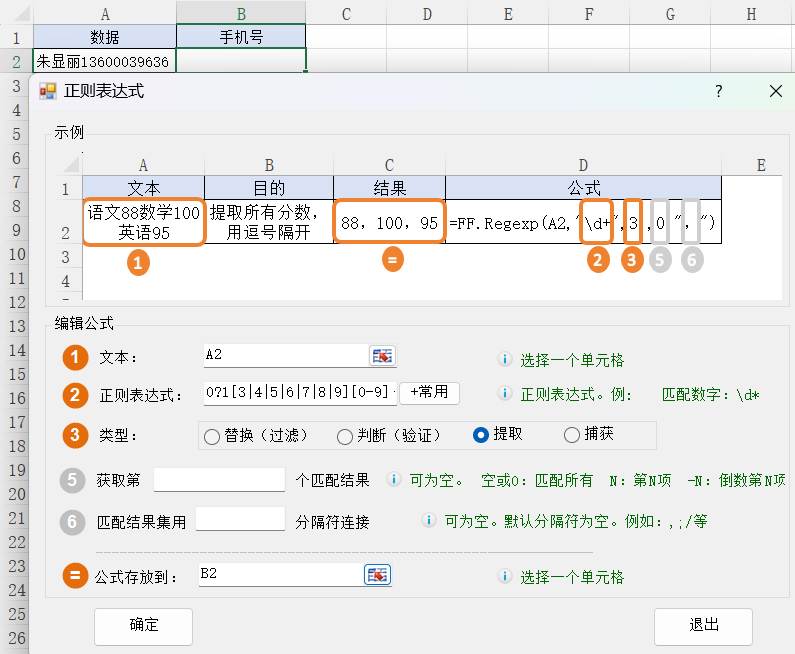Close the 正则表达式 dialog window

[775, 91]
